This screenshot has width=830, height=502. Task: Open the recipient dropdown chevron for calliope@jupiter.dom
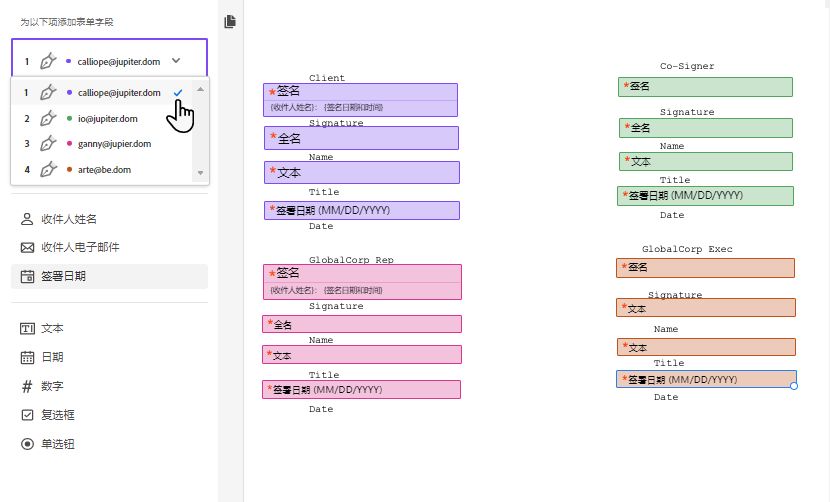(176, 61)
